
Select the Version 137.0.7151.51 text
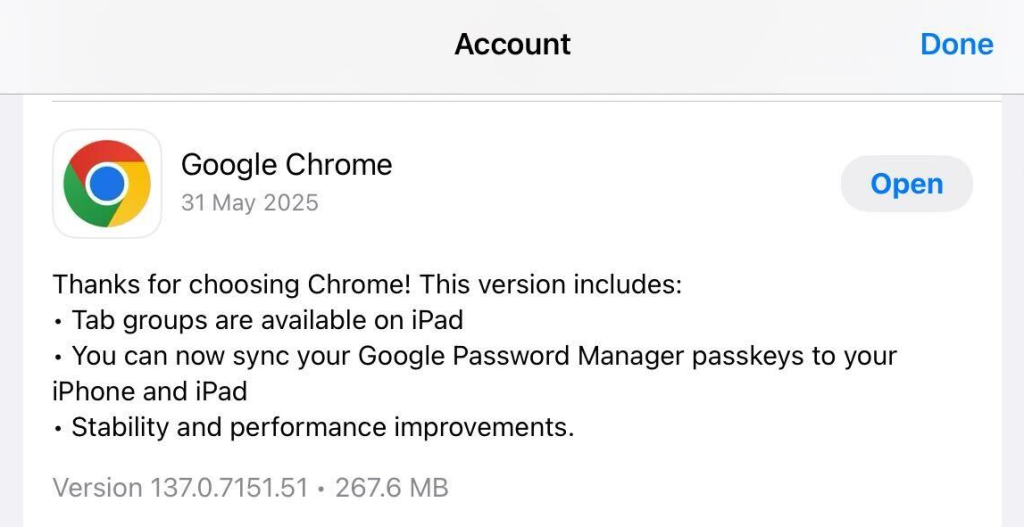[180, 488]
